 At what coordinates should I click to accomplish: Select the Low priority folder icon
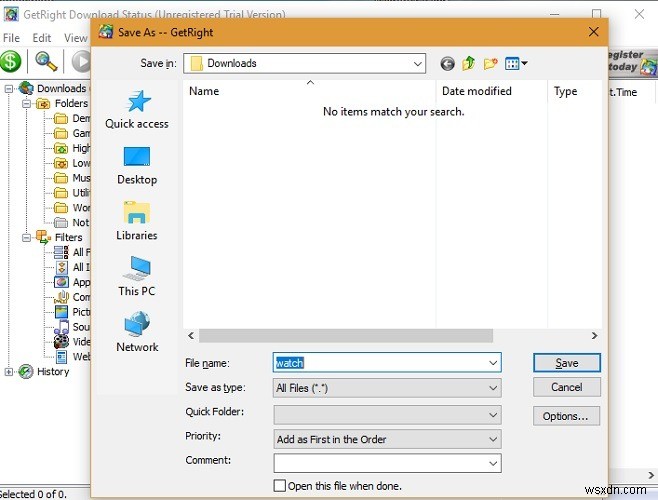(x=61, y=163)
